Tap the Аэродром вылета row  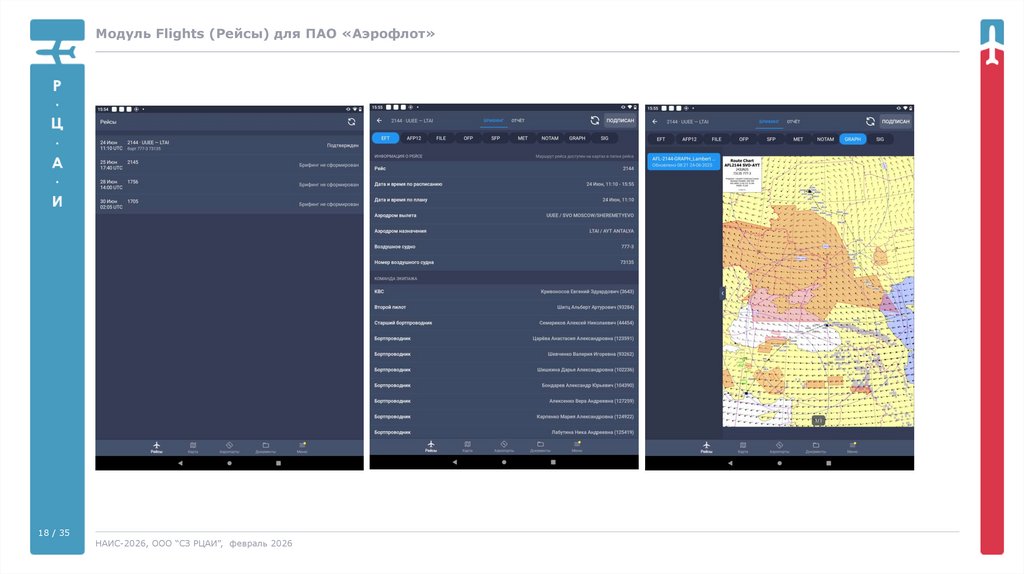(504, 215)
